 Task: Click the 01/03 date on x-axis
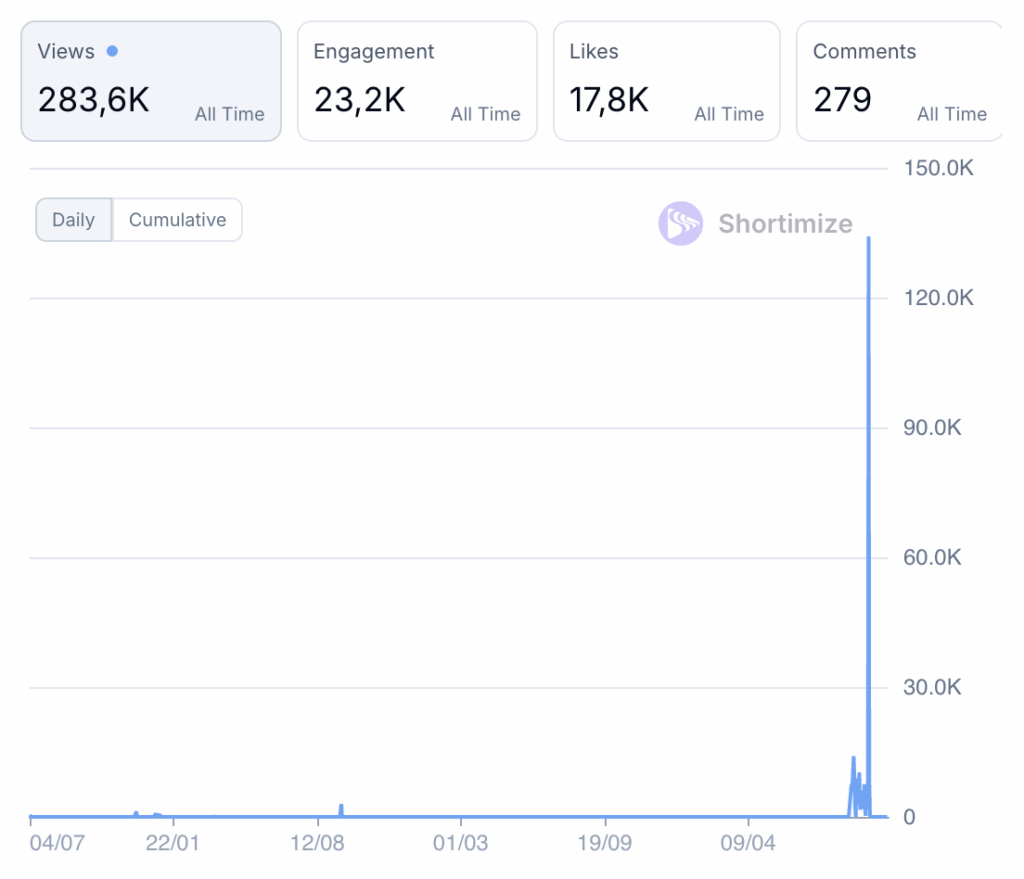(460, 843)
